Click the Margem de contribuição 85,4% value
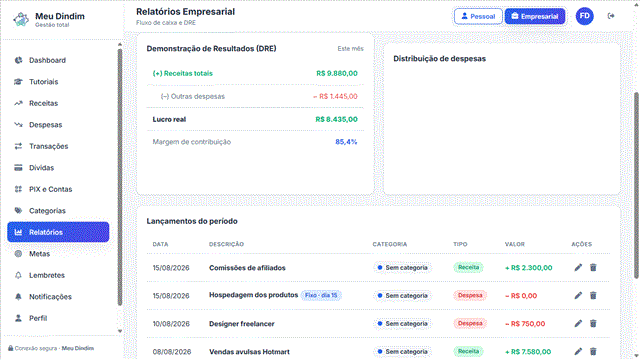The image size is (640, 360). (346, 142)
